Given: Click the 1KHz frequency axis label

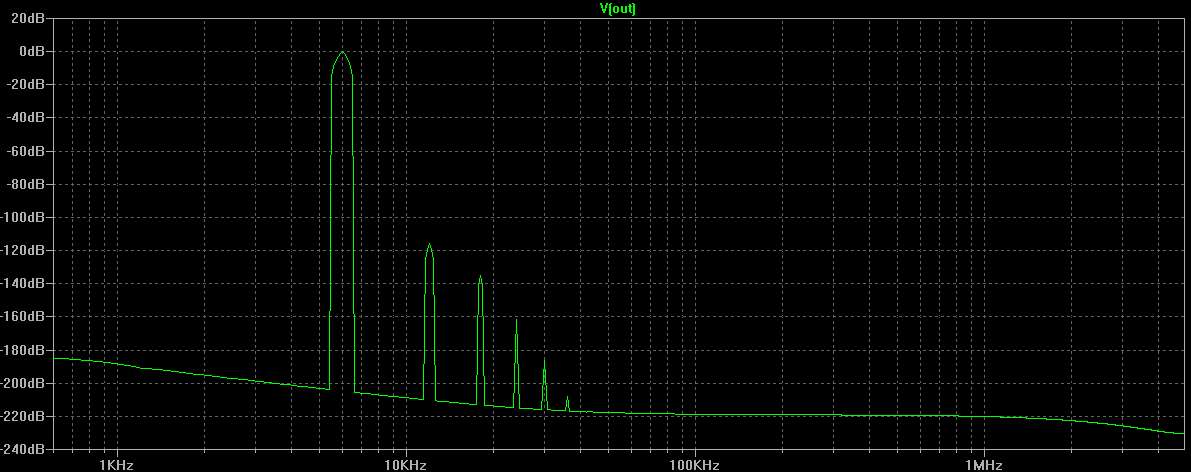Looking at the screenshot, I should point(117,465).
